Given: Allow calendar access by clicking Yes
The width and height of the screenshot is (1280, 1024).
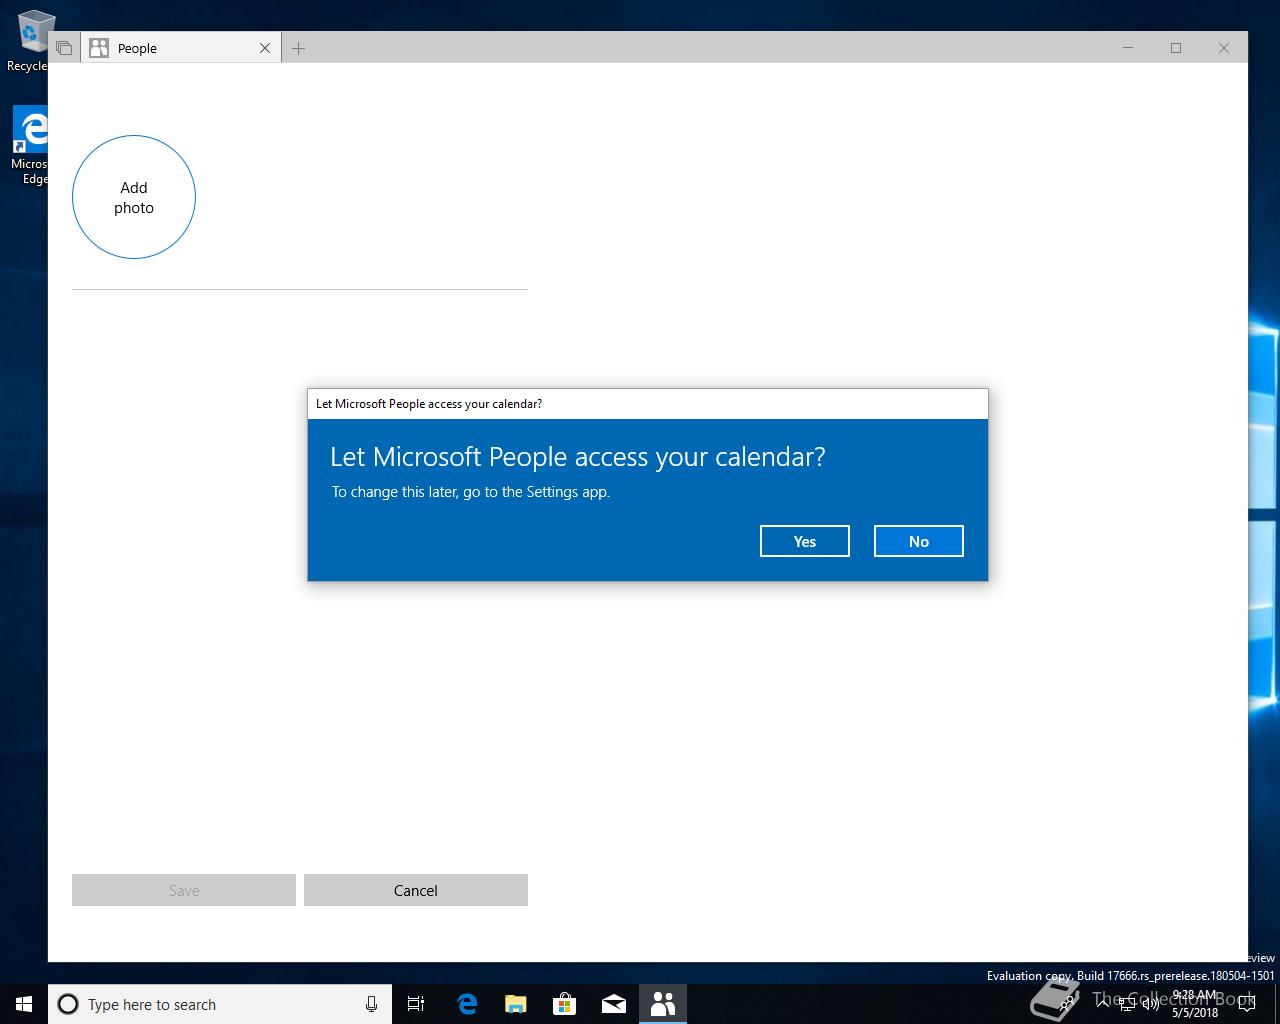Looking at the screenshot, I should point(804,541).
